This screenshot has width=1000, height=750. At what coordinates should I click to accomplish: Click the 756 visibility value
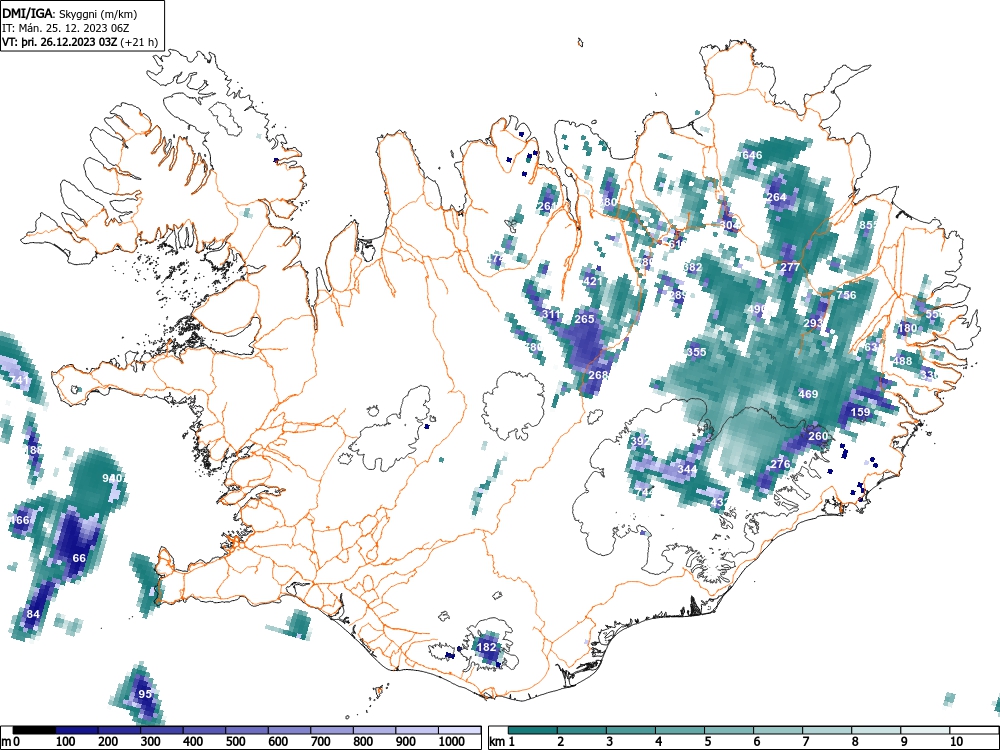tap(846, 295)
